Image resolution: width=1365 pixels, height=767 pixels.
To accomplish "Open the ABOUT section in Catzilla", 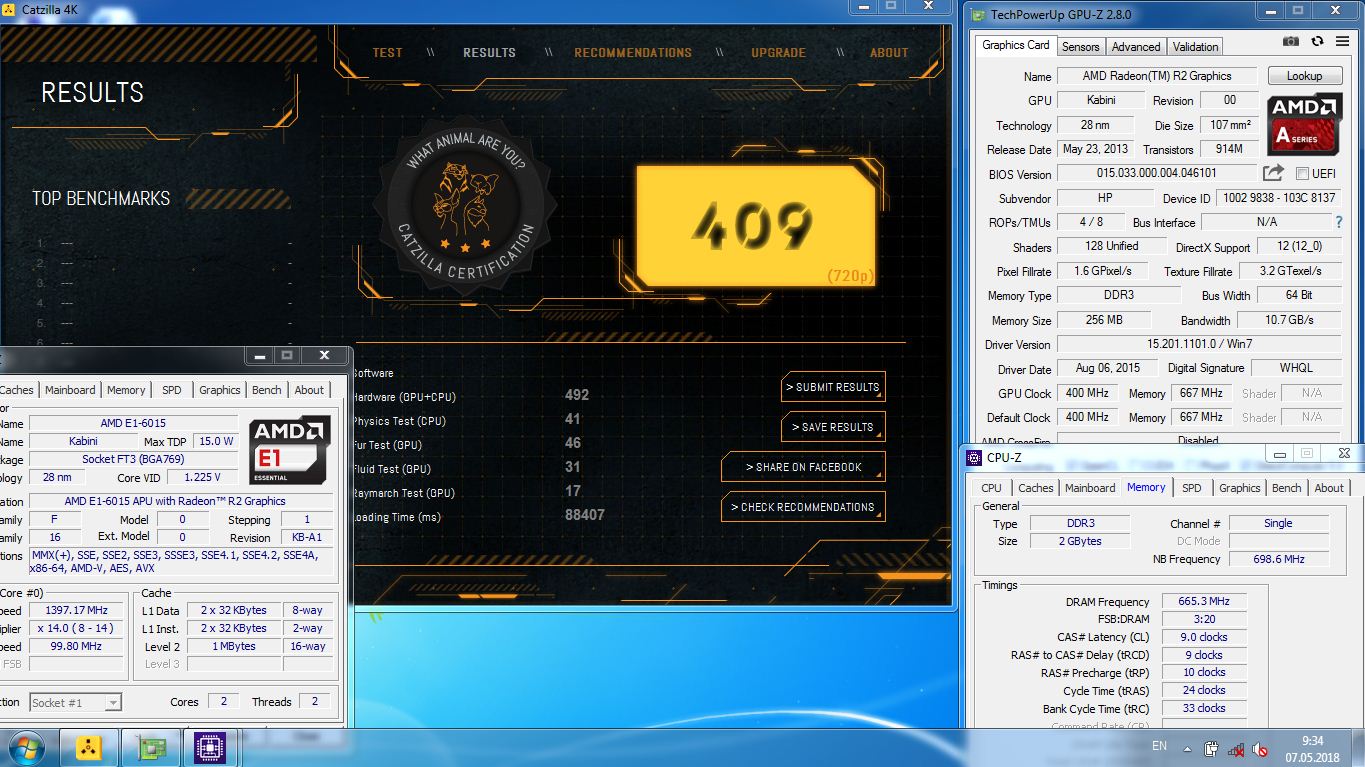I will [889, 52].
